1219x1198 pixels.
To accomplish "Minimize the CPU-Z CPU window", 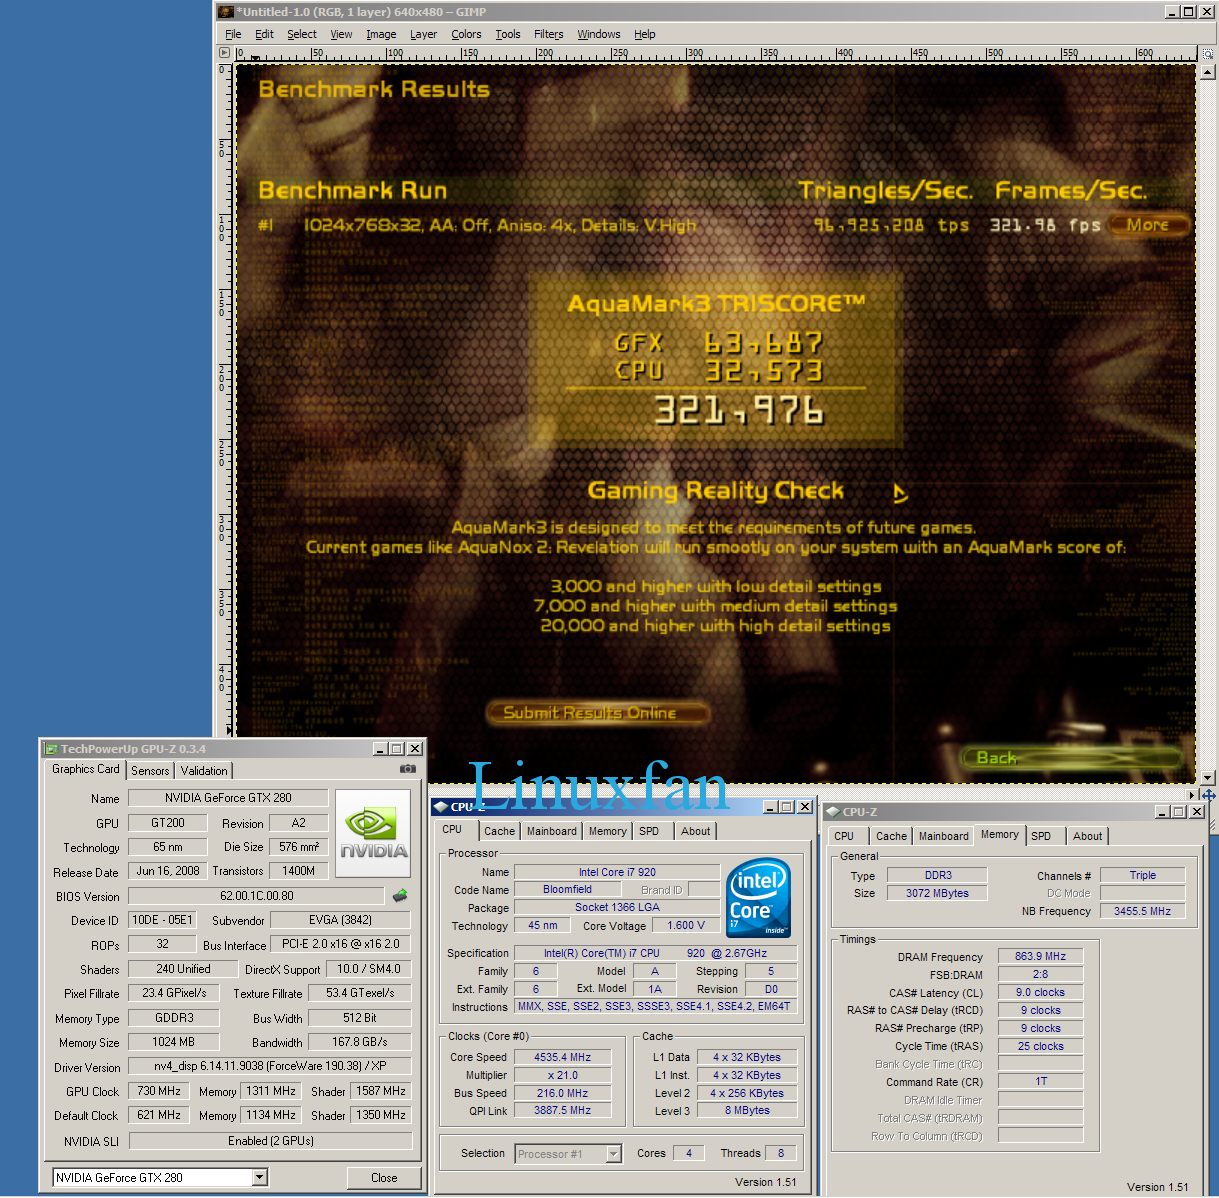I will point(770,807).
